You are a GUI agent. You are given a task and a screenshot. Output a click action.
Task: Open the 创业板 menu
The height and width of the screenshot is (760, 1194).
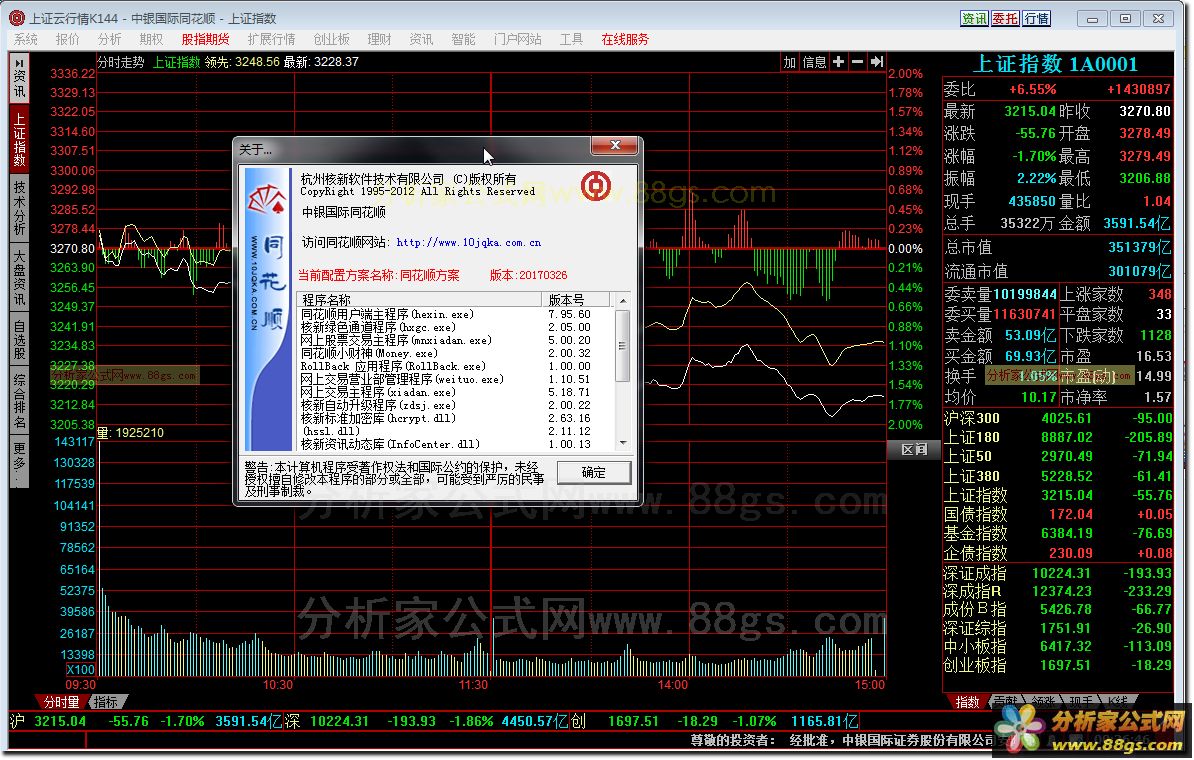tap(331, 39)
